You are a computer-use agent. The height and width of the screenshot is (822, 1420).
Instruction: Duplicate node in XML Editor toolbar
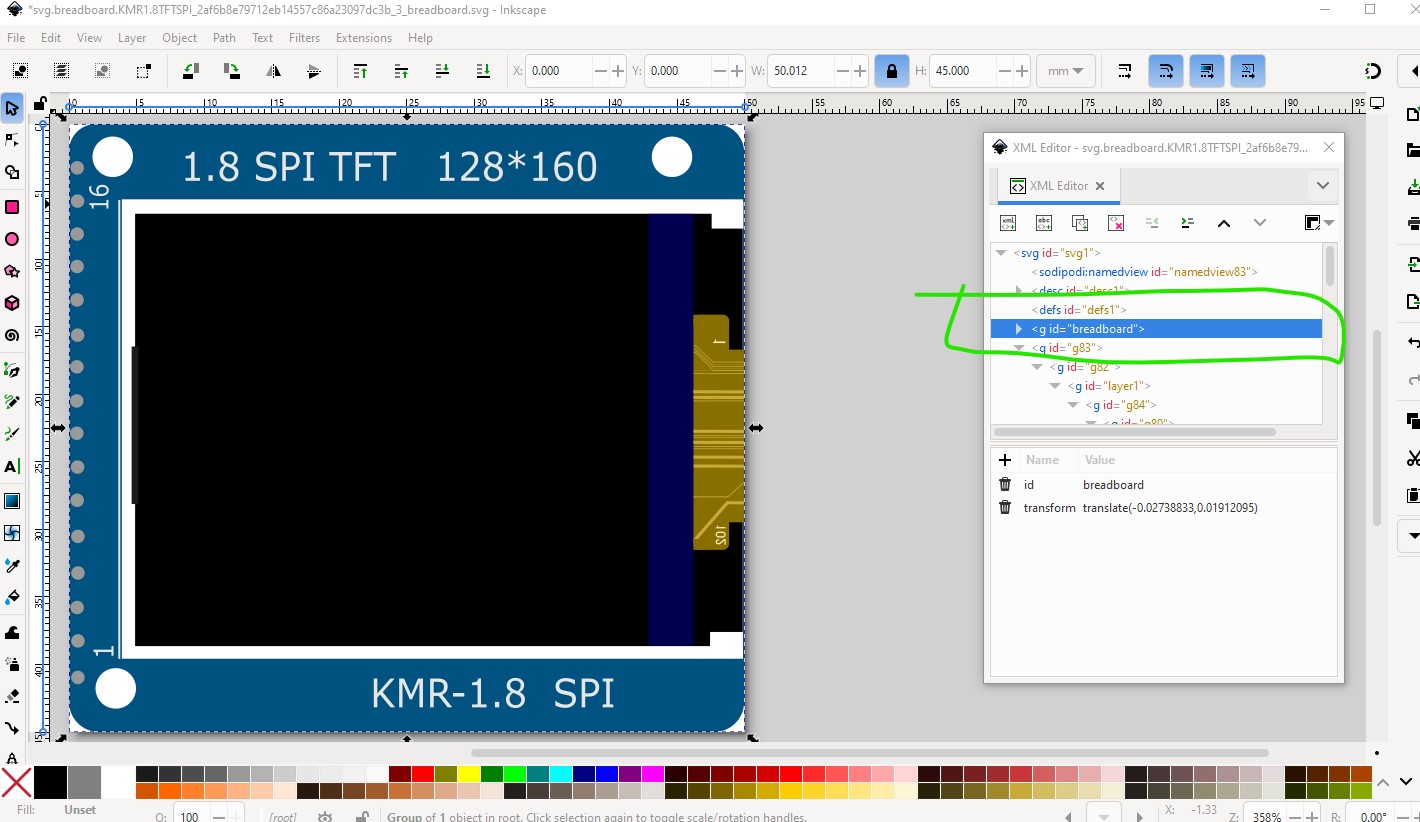click(x=1080, y=223)
